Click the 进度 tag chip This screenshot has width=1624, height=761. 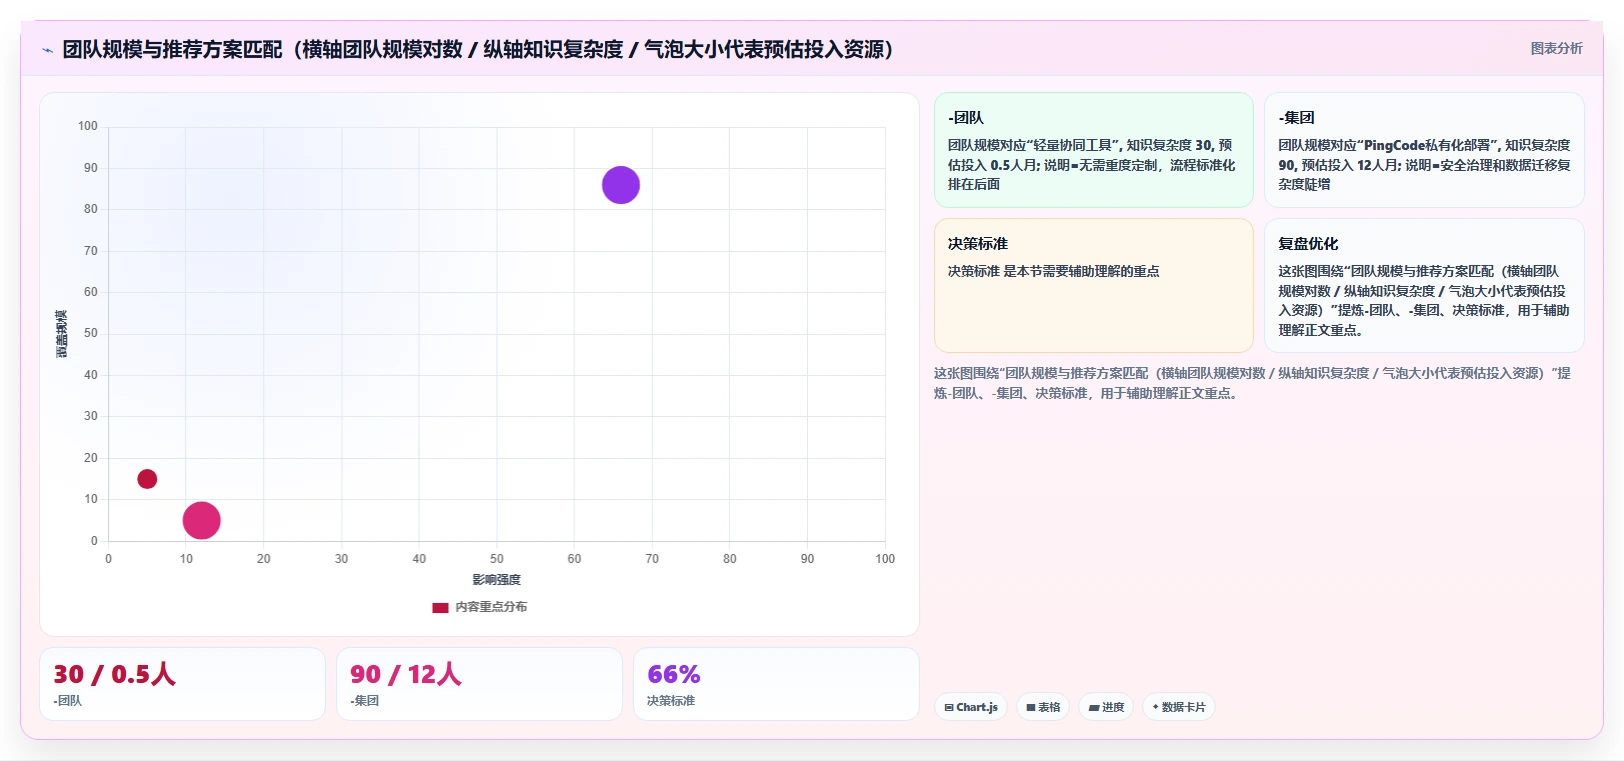click(1106, 707)
